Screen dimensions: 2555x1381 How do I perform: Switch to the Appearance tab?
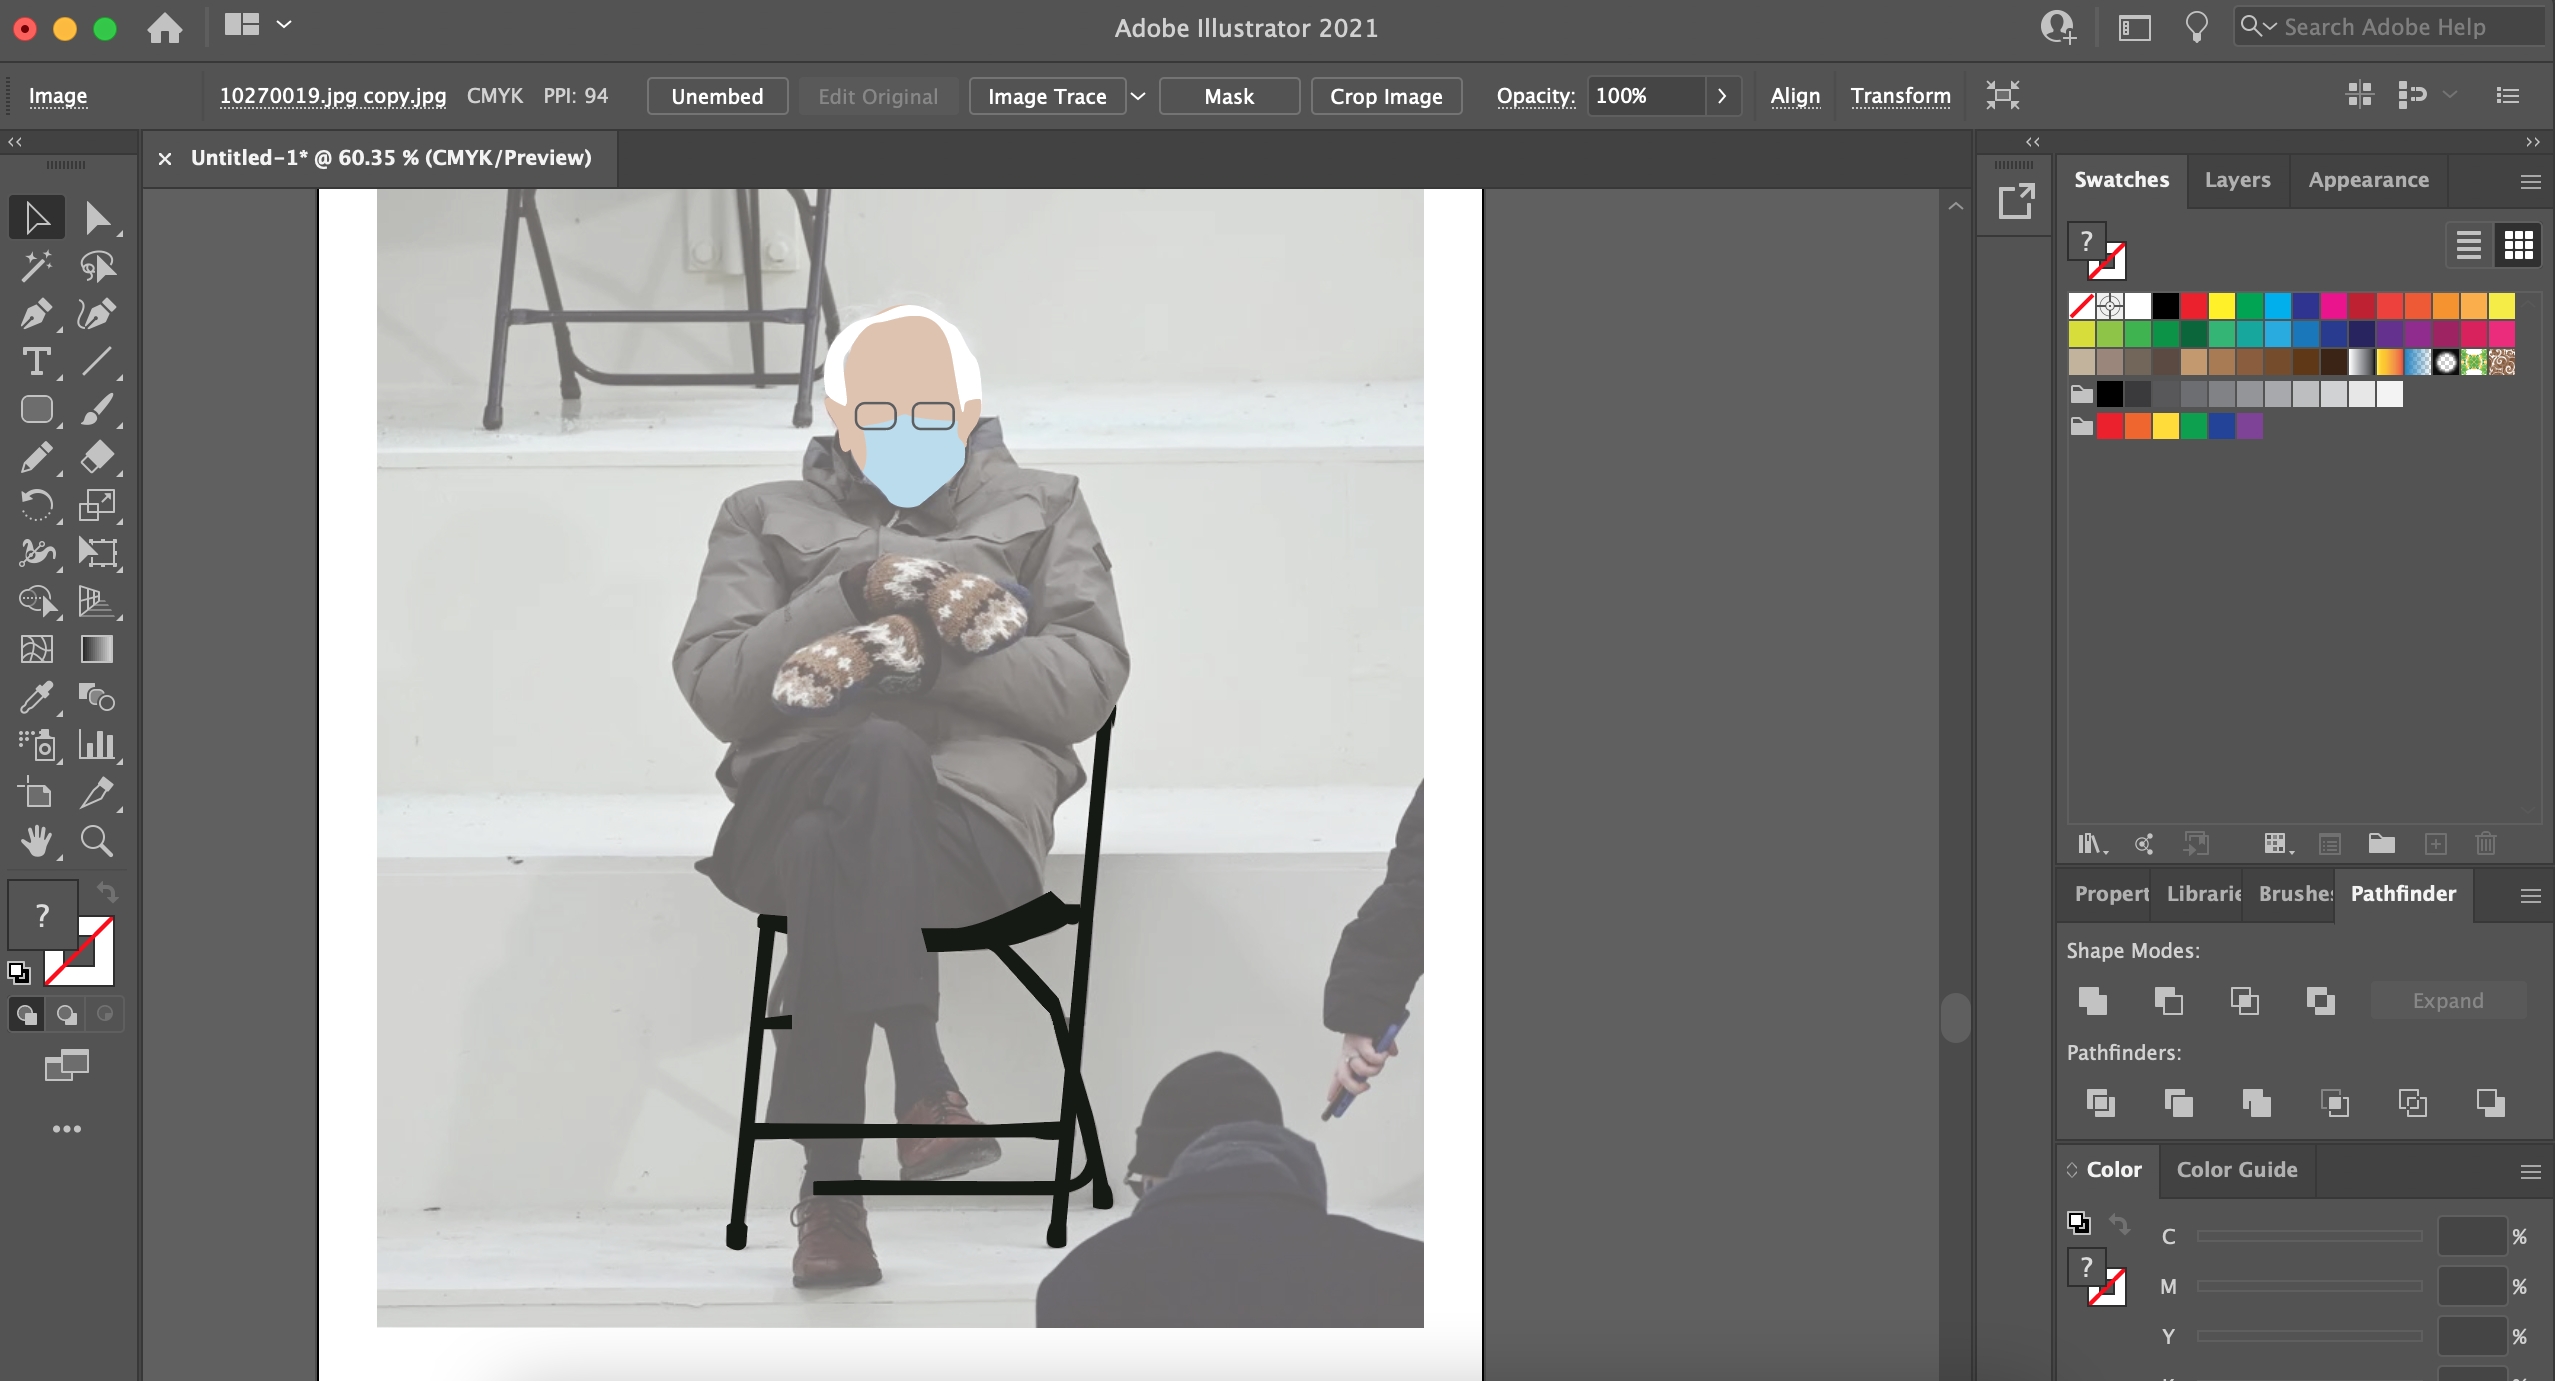[2368, 180]
